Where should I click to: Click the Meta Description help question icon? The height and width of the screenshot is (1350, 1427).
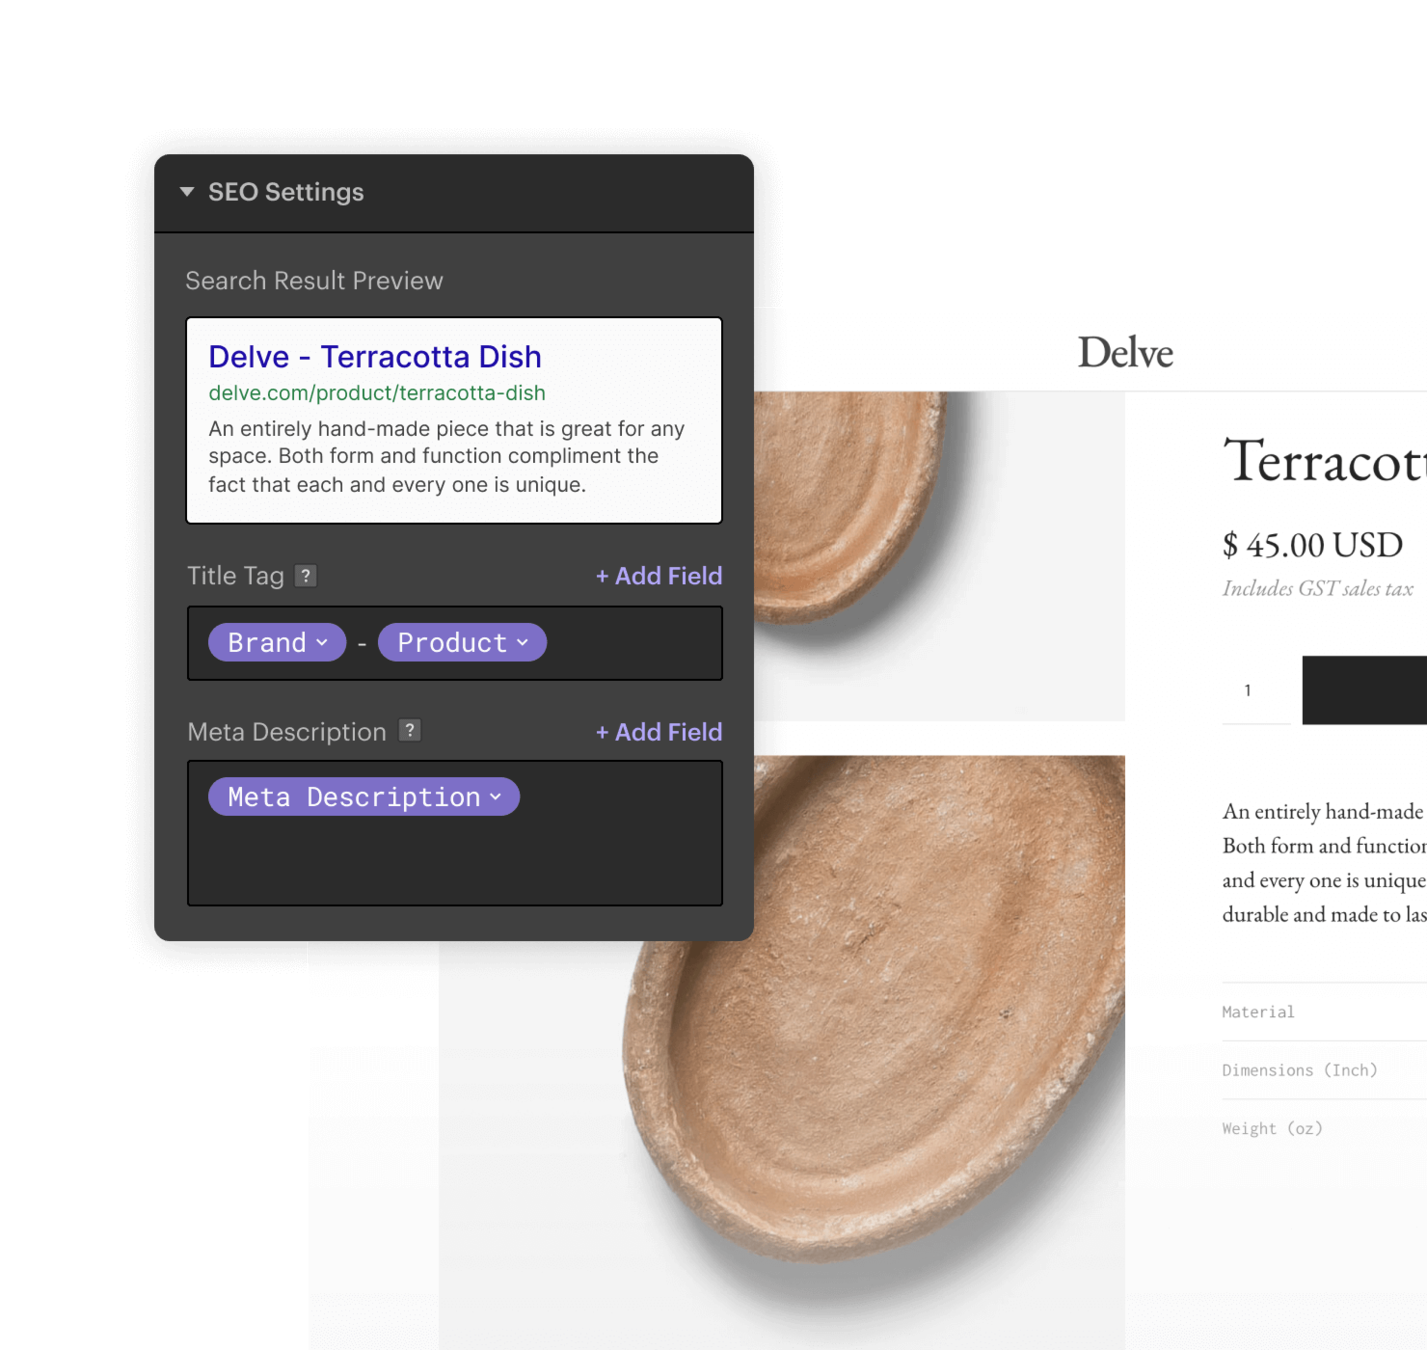[x=409, y=731]
